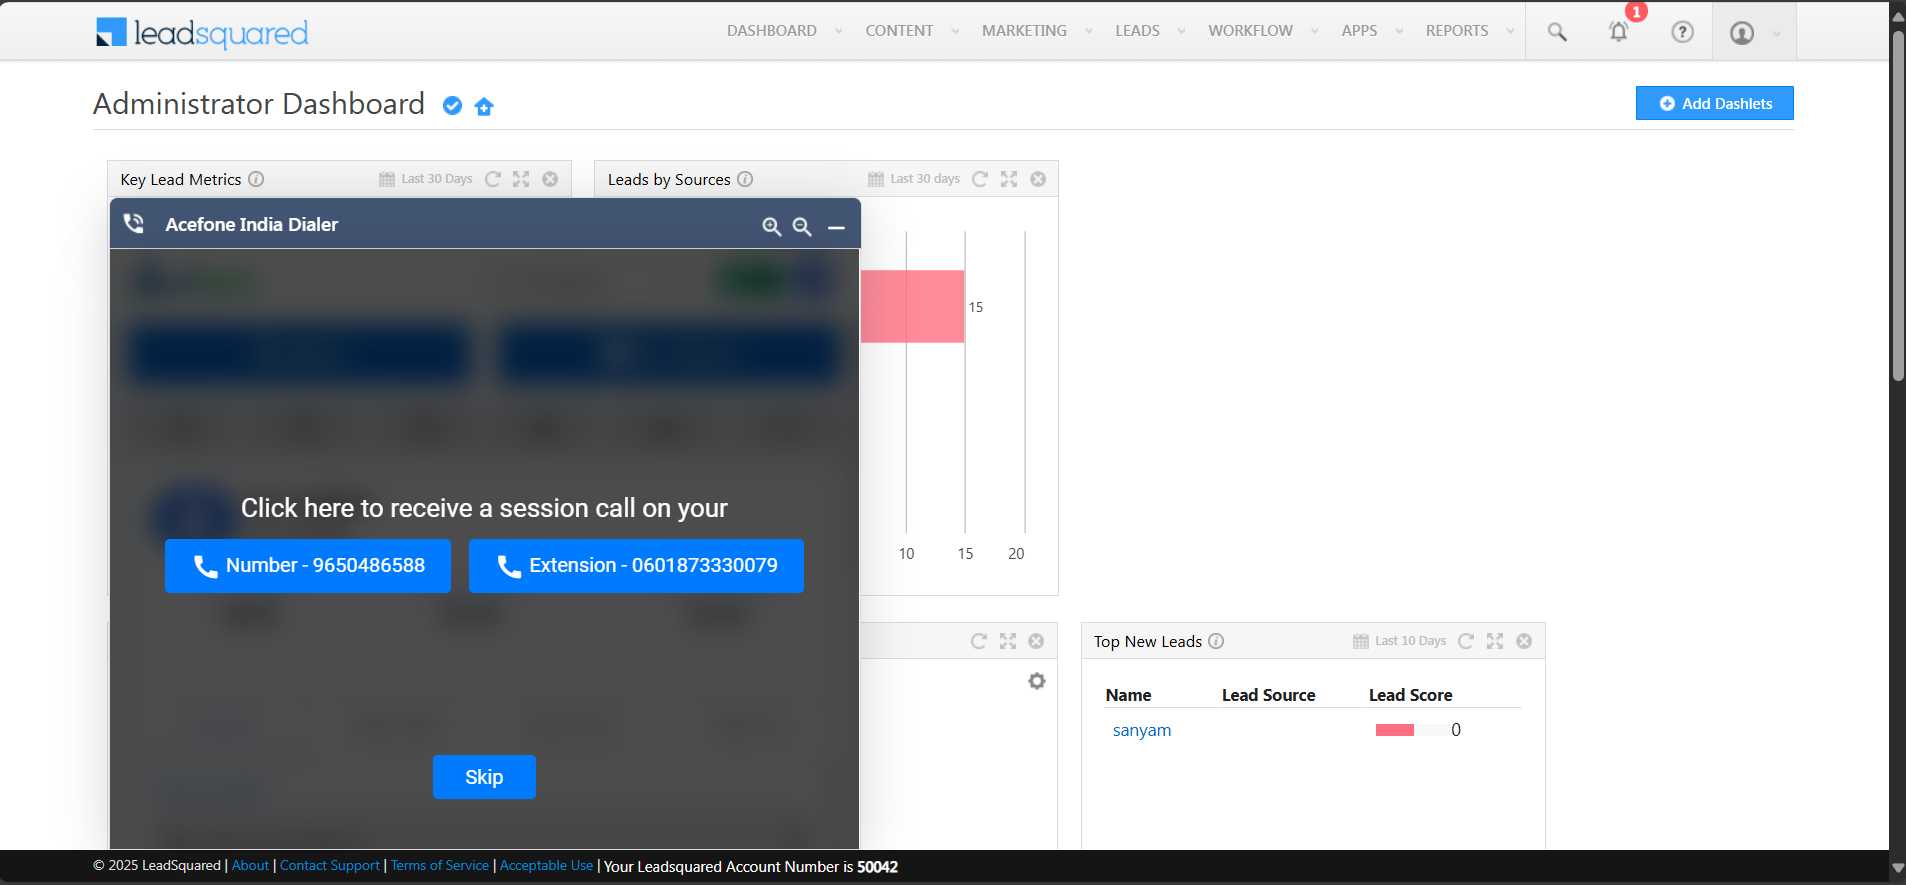Image resolution: width=1906 pixels, height=885 pixels.
Task: Maximize the Key Lead Metrics dashlet
Action: (521, 179)
